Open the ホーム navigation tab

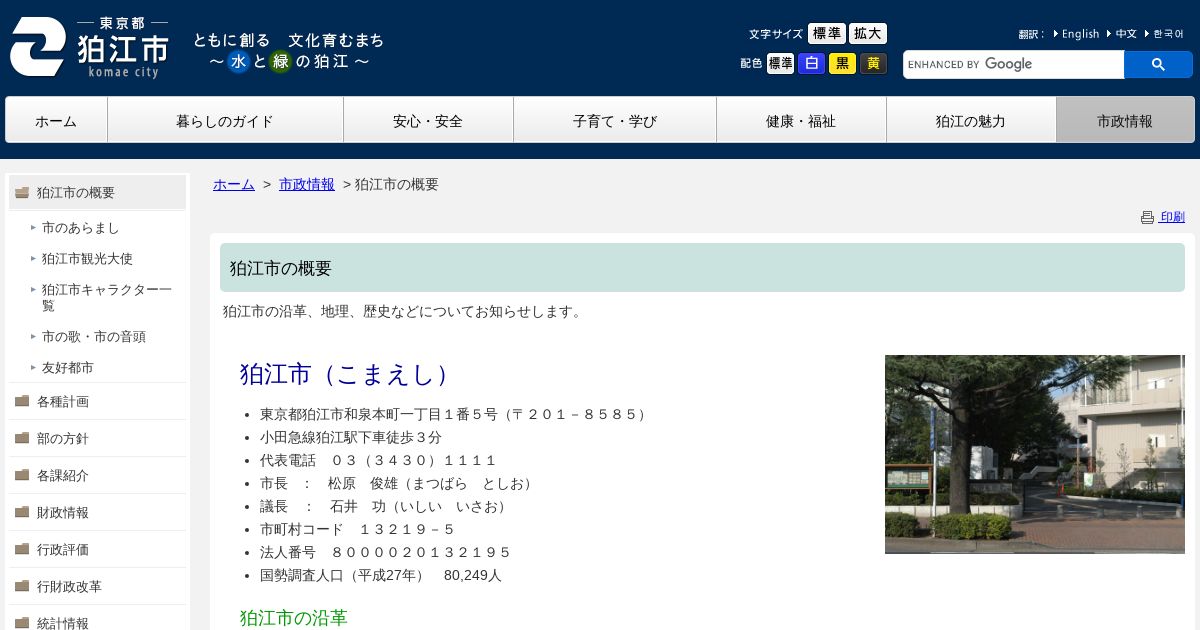56,120
